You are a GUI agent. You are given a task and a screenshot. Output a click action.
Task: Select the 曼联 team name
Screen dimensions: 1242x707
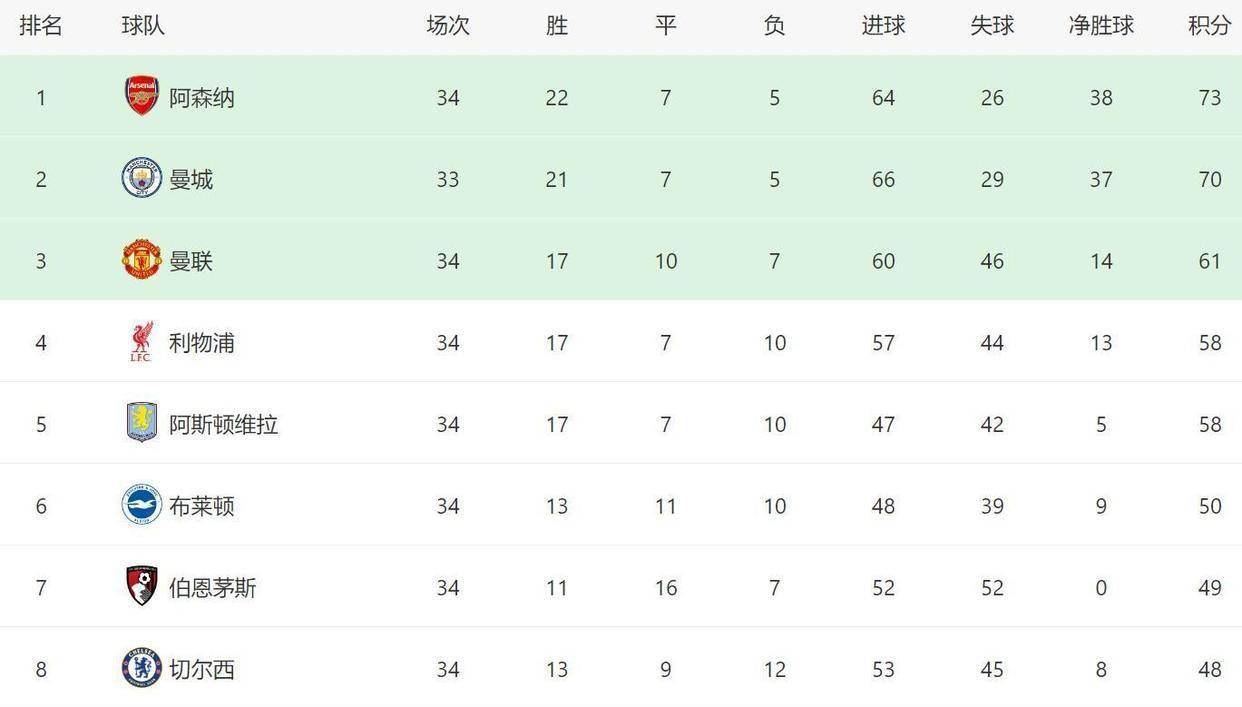click(x=191, y=262)
